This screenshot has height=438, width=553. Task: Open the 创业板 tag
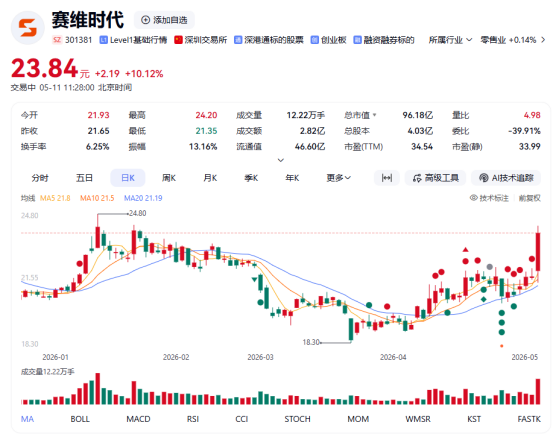coord(329,40)
